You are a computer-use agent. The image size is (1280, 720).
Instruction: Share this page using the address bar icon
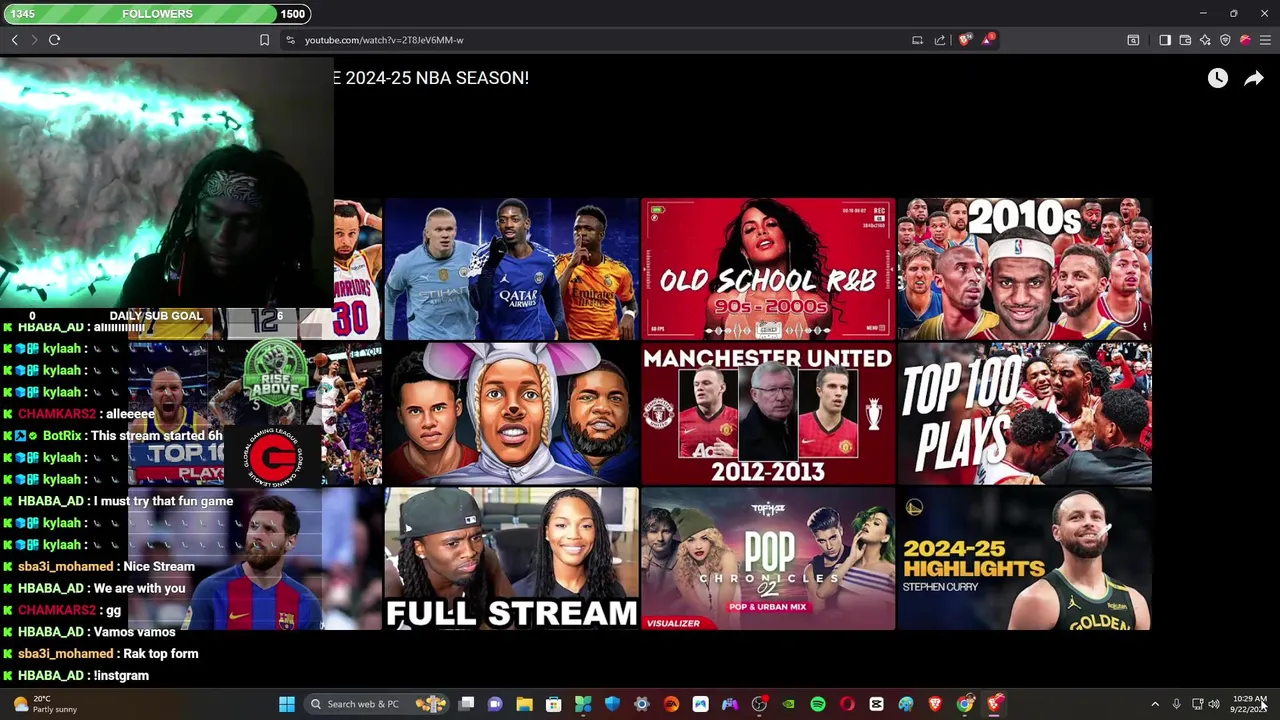[x=940, y=40]
